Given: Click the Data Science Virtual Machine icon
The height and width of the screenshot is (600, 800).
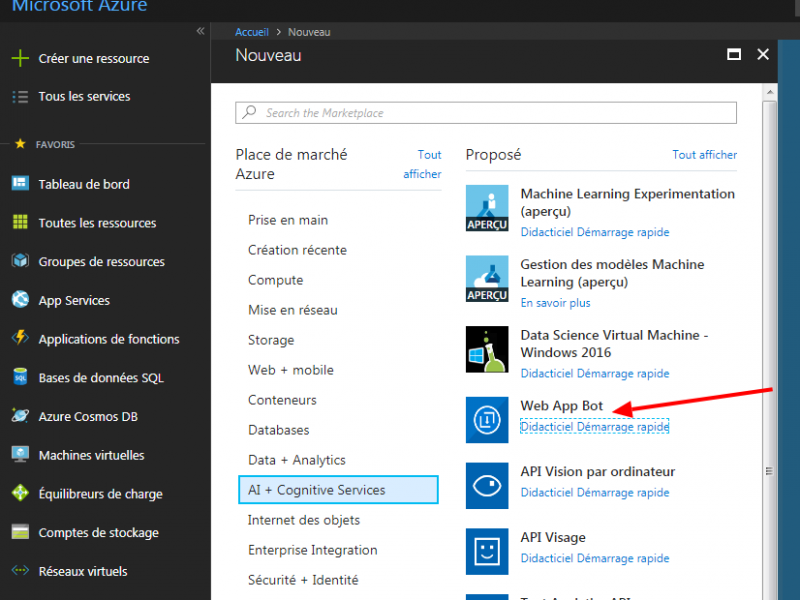Looking at the screenshot, I should pos(487,349).
